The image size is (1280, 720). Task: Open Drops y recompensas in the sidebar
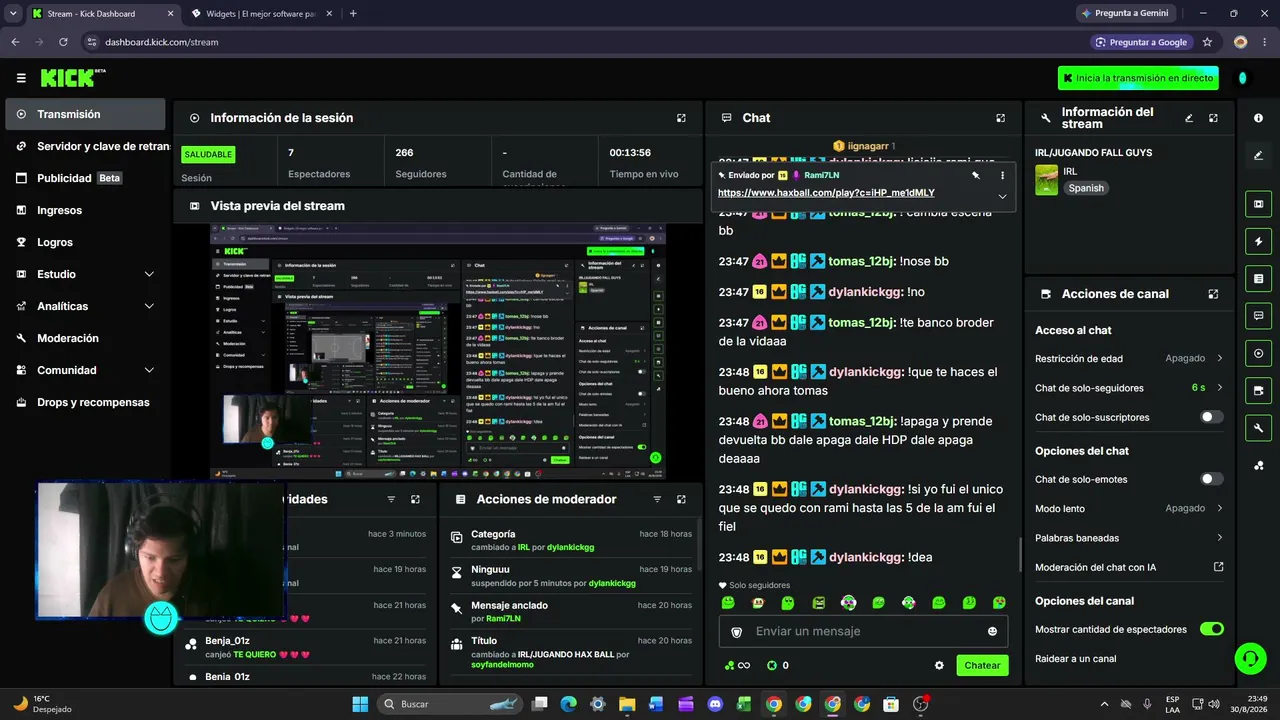pyautogui.click(x=85, y=402)
